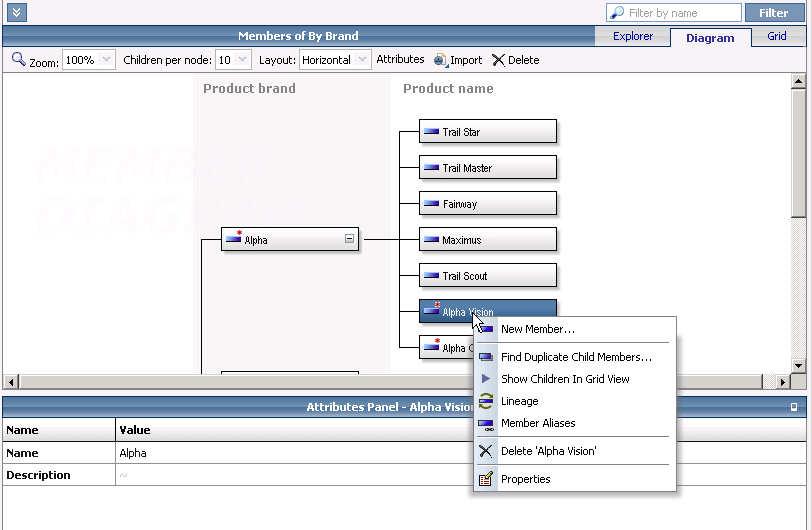The height and width of the screenshot is (530, 812).
Task: Click the Properties menu icon
Action: coord(486,479)
